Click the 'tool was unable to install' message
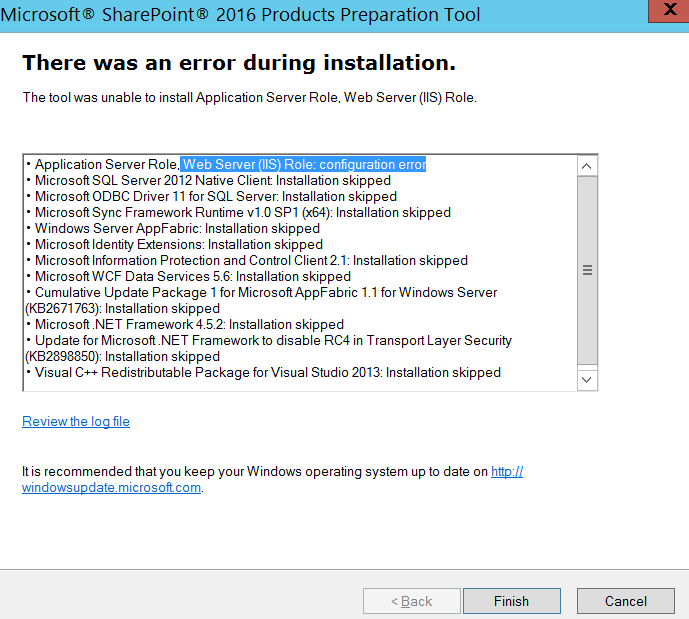 [x=250, y=97]
